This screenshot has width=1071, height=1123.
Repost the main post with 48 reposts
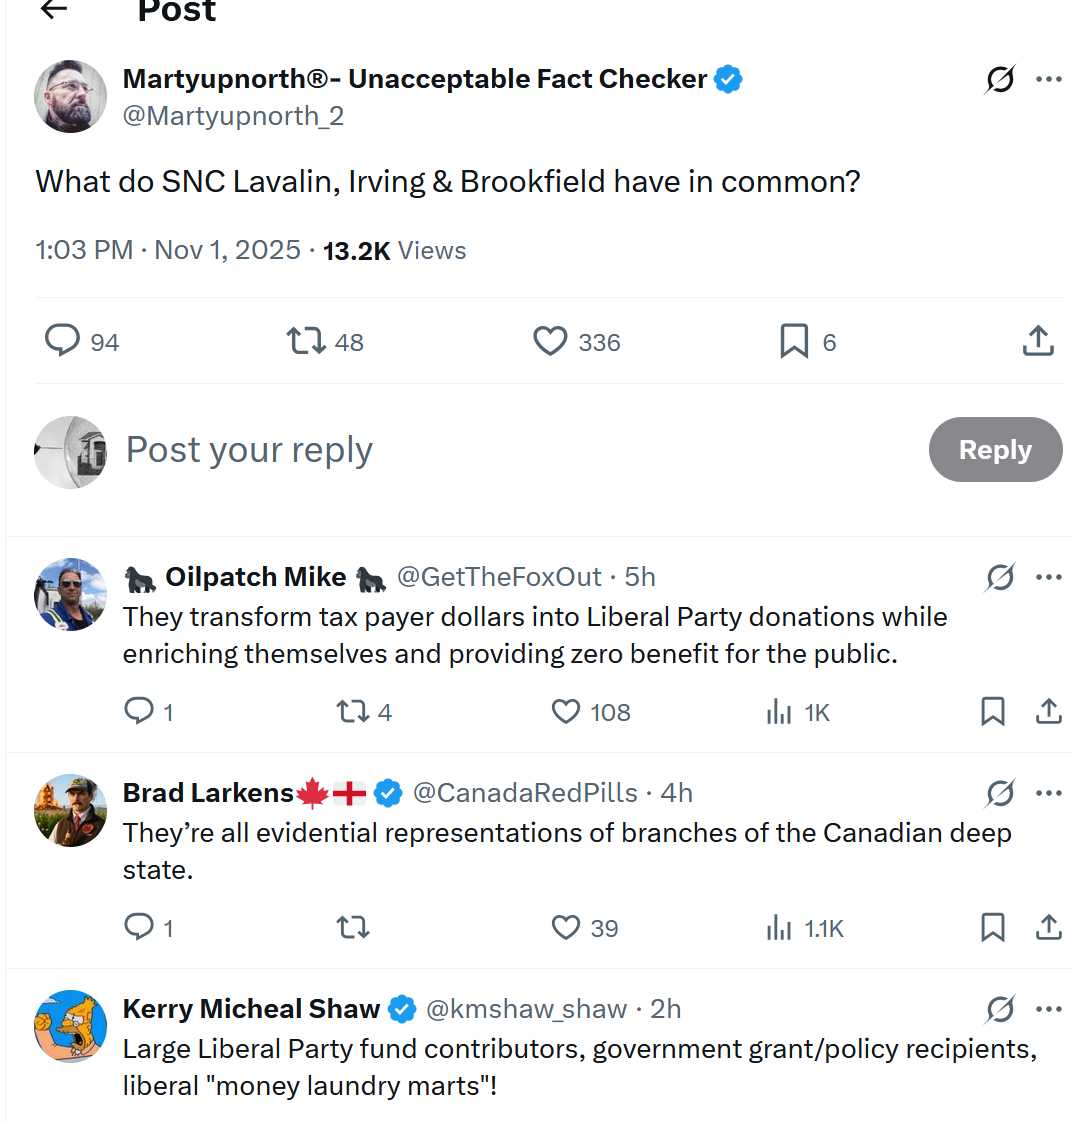(x=306, y=341)
